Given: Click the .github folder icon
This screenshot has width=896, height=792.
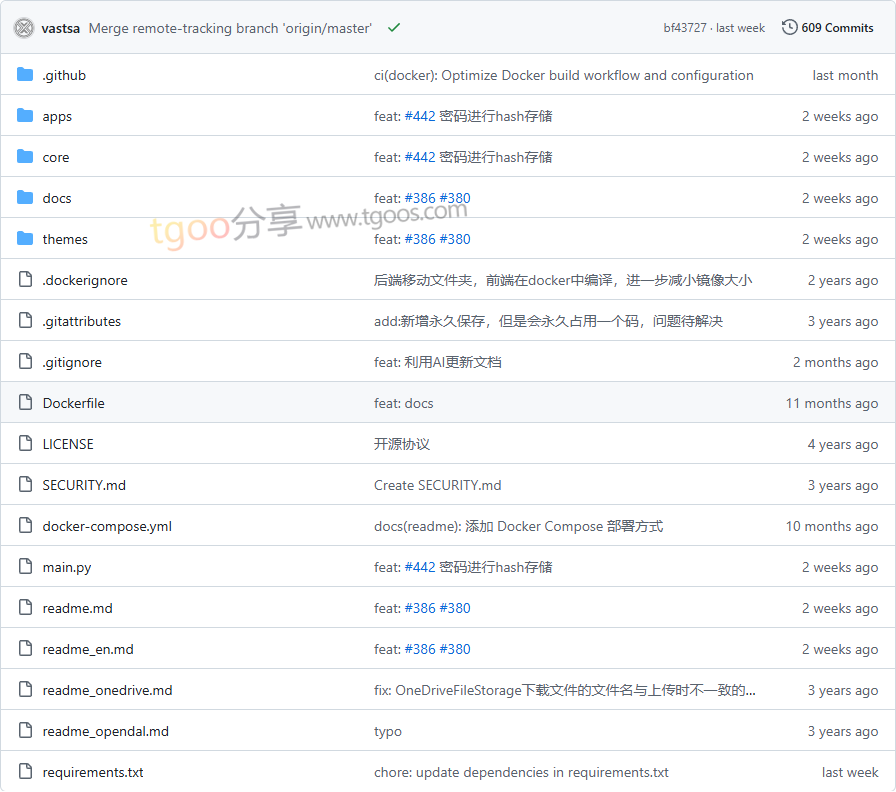Looking at the screenshot, I should click(x=26, y=75).
